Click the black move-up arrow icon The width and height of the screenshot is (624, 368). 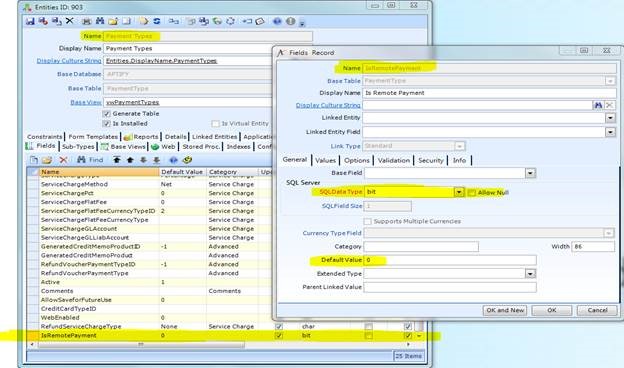[x=130, y=160]
